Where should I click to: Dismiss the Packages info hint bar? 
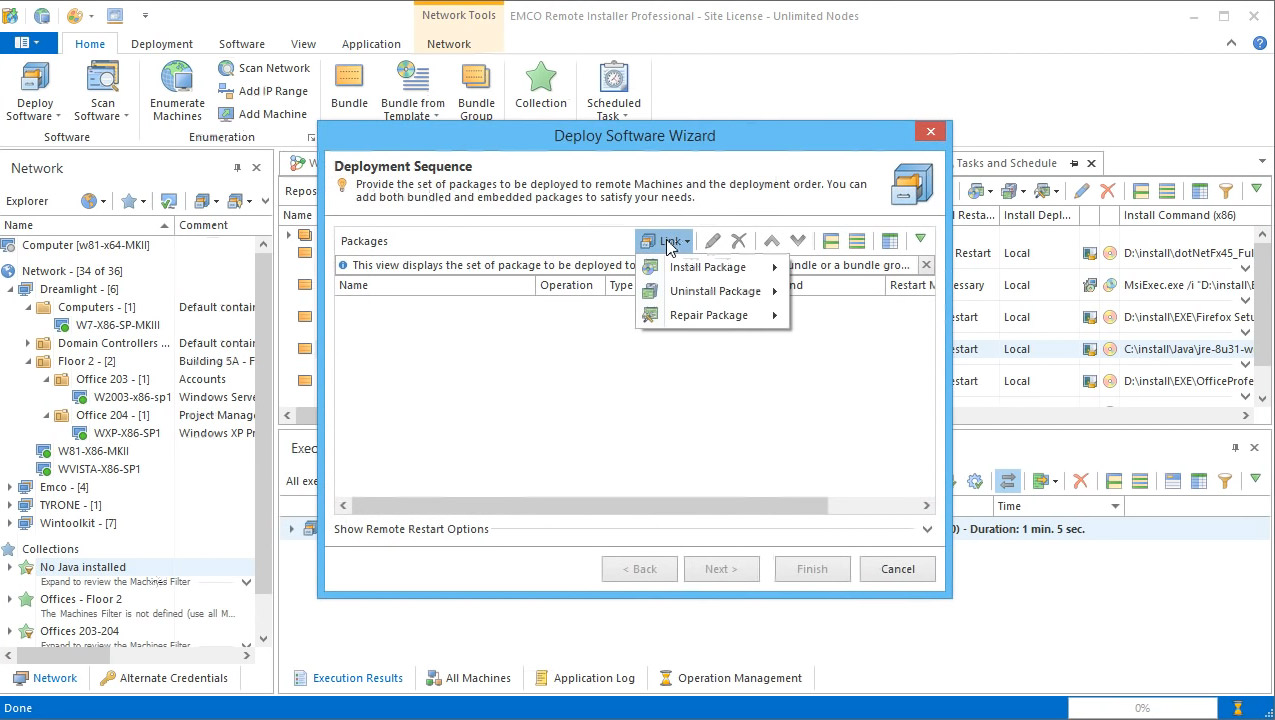click(926, 265)
